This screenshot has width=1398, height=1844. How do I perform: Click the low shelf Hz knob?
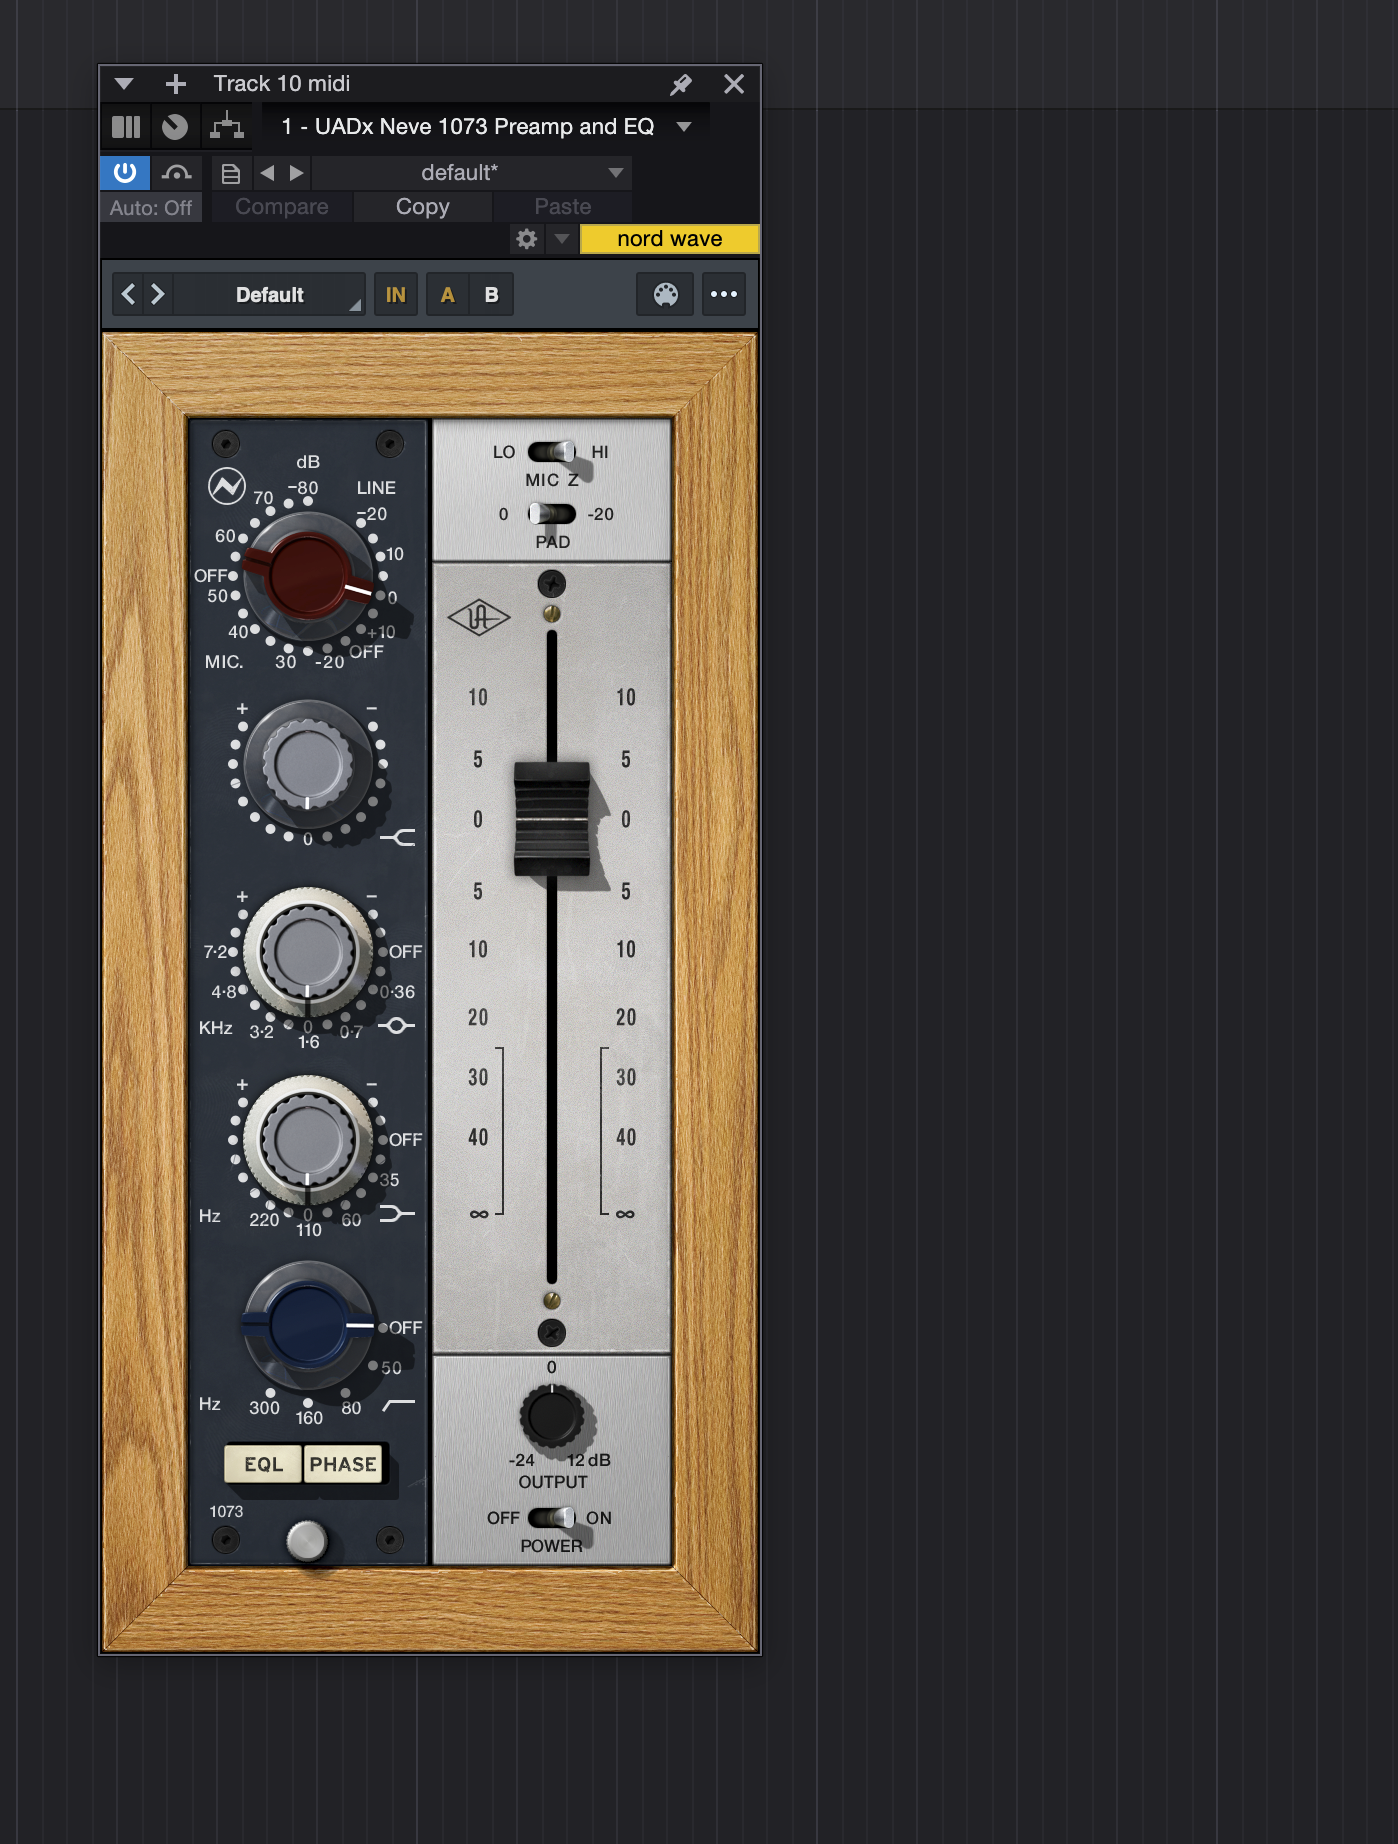click(x=308, y=1140)
